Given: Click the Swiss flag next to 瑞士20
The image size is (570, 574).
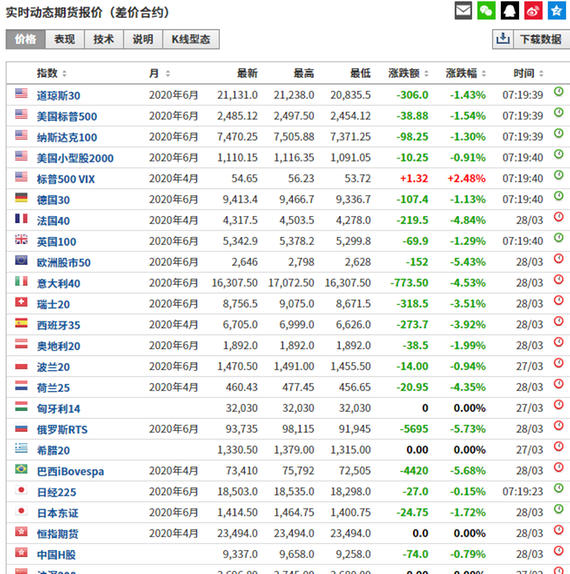Looking at the screenshot, I should [21, 302].
